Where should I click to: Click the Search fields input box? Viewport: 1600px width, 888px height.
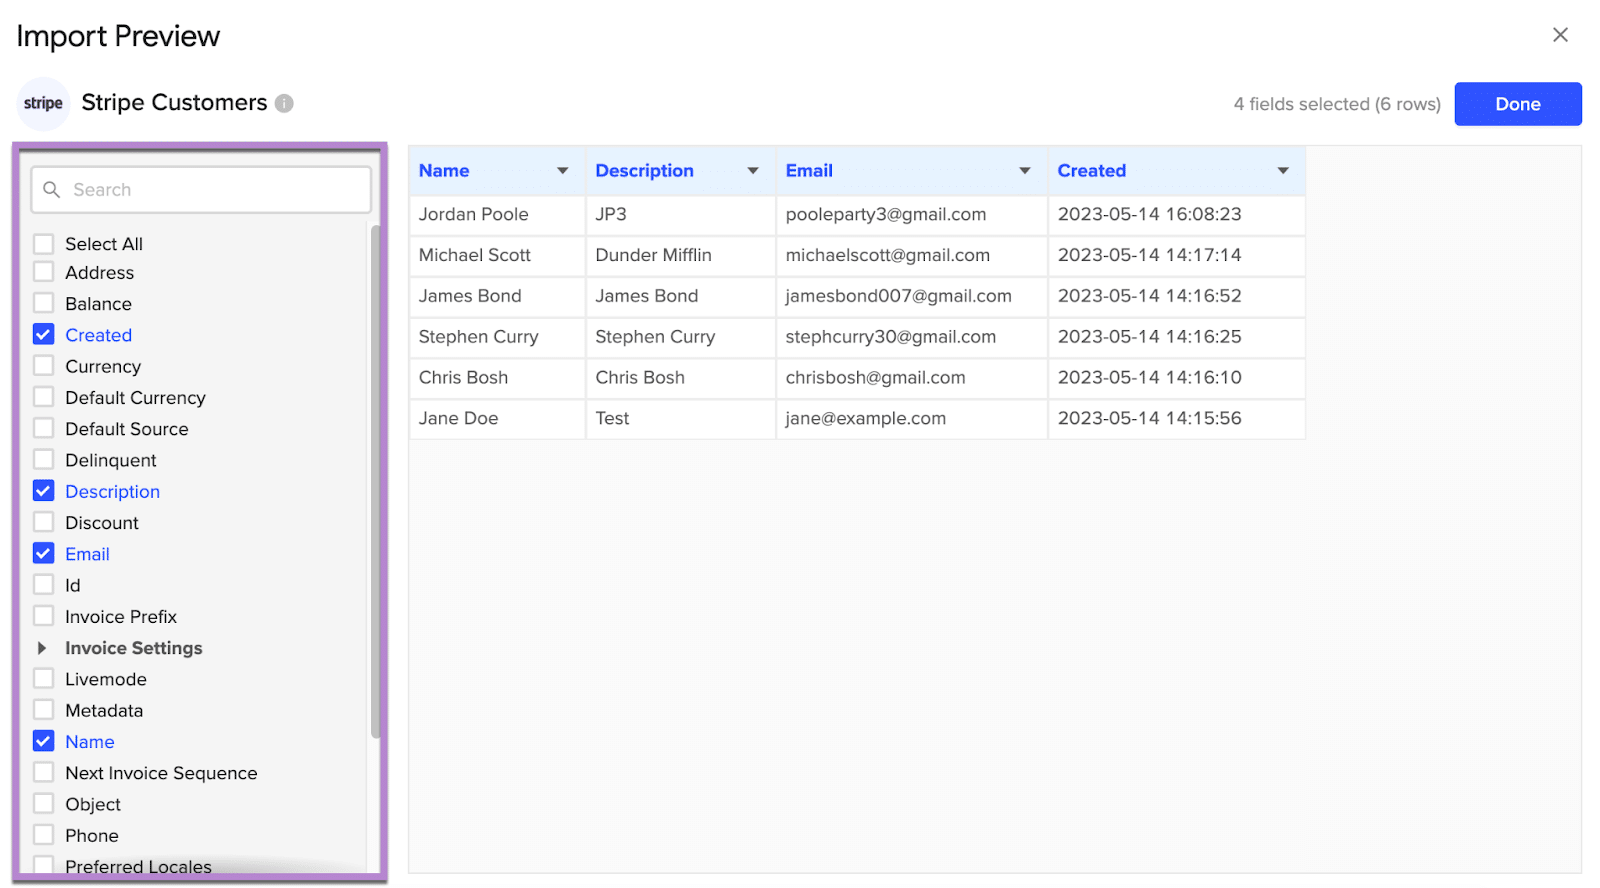(x=215, y=190)
